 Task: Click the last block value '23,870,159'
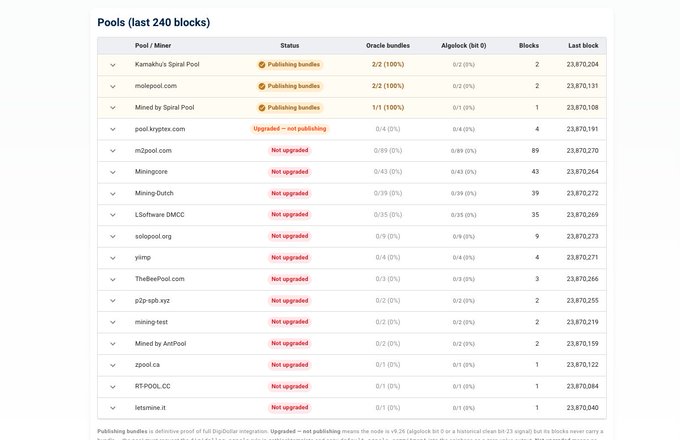point(582,344)
